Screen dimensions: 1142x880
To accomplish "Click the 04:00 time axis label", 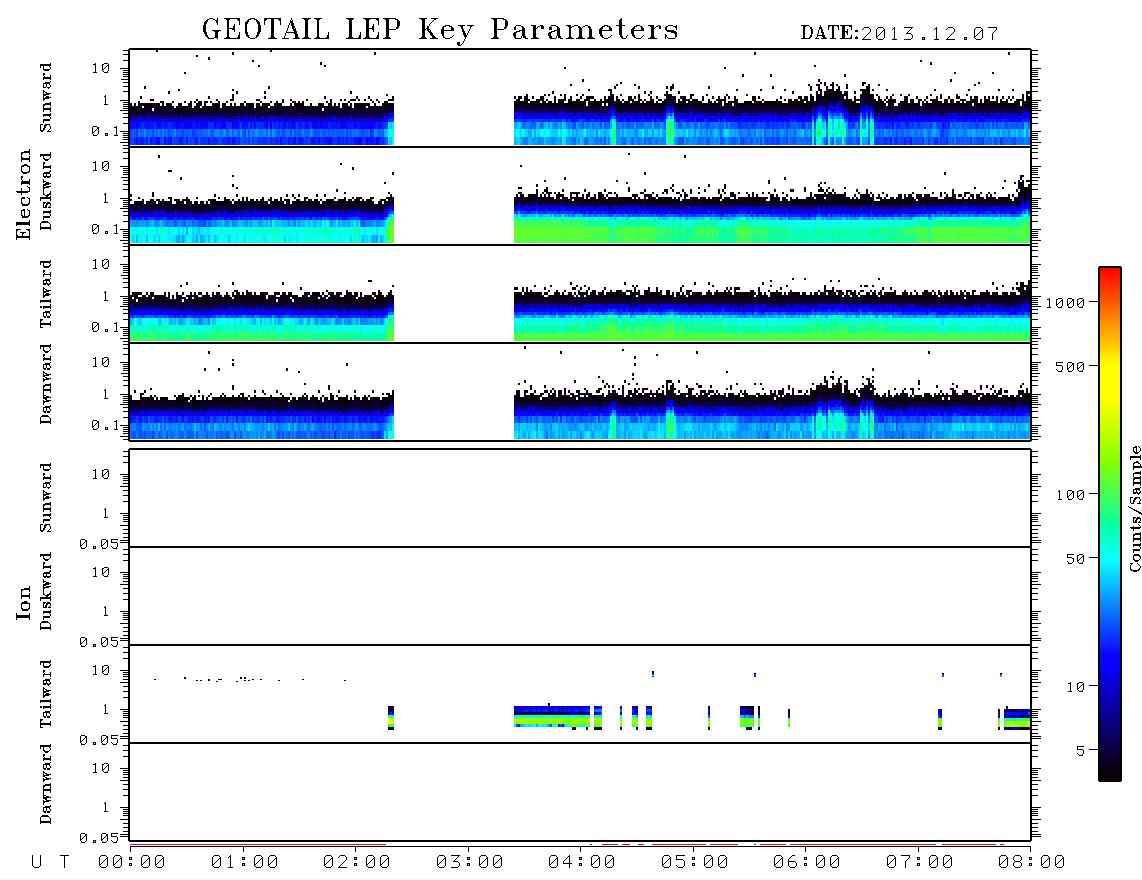I will pyautogui.click(x=582, y=863).
